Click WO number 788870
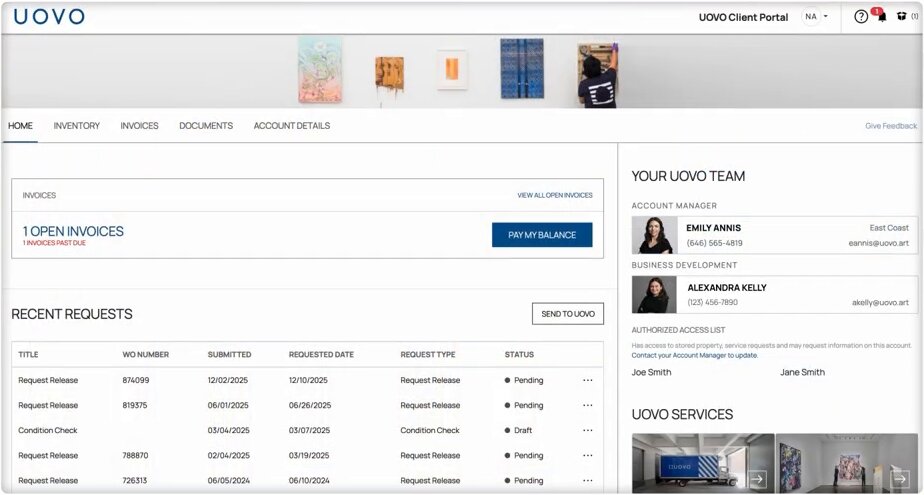The height and width of the screenshot is (495, 924). point(136,456)
